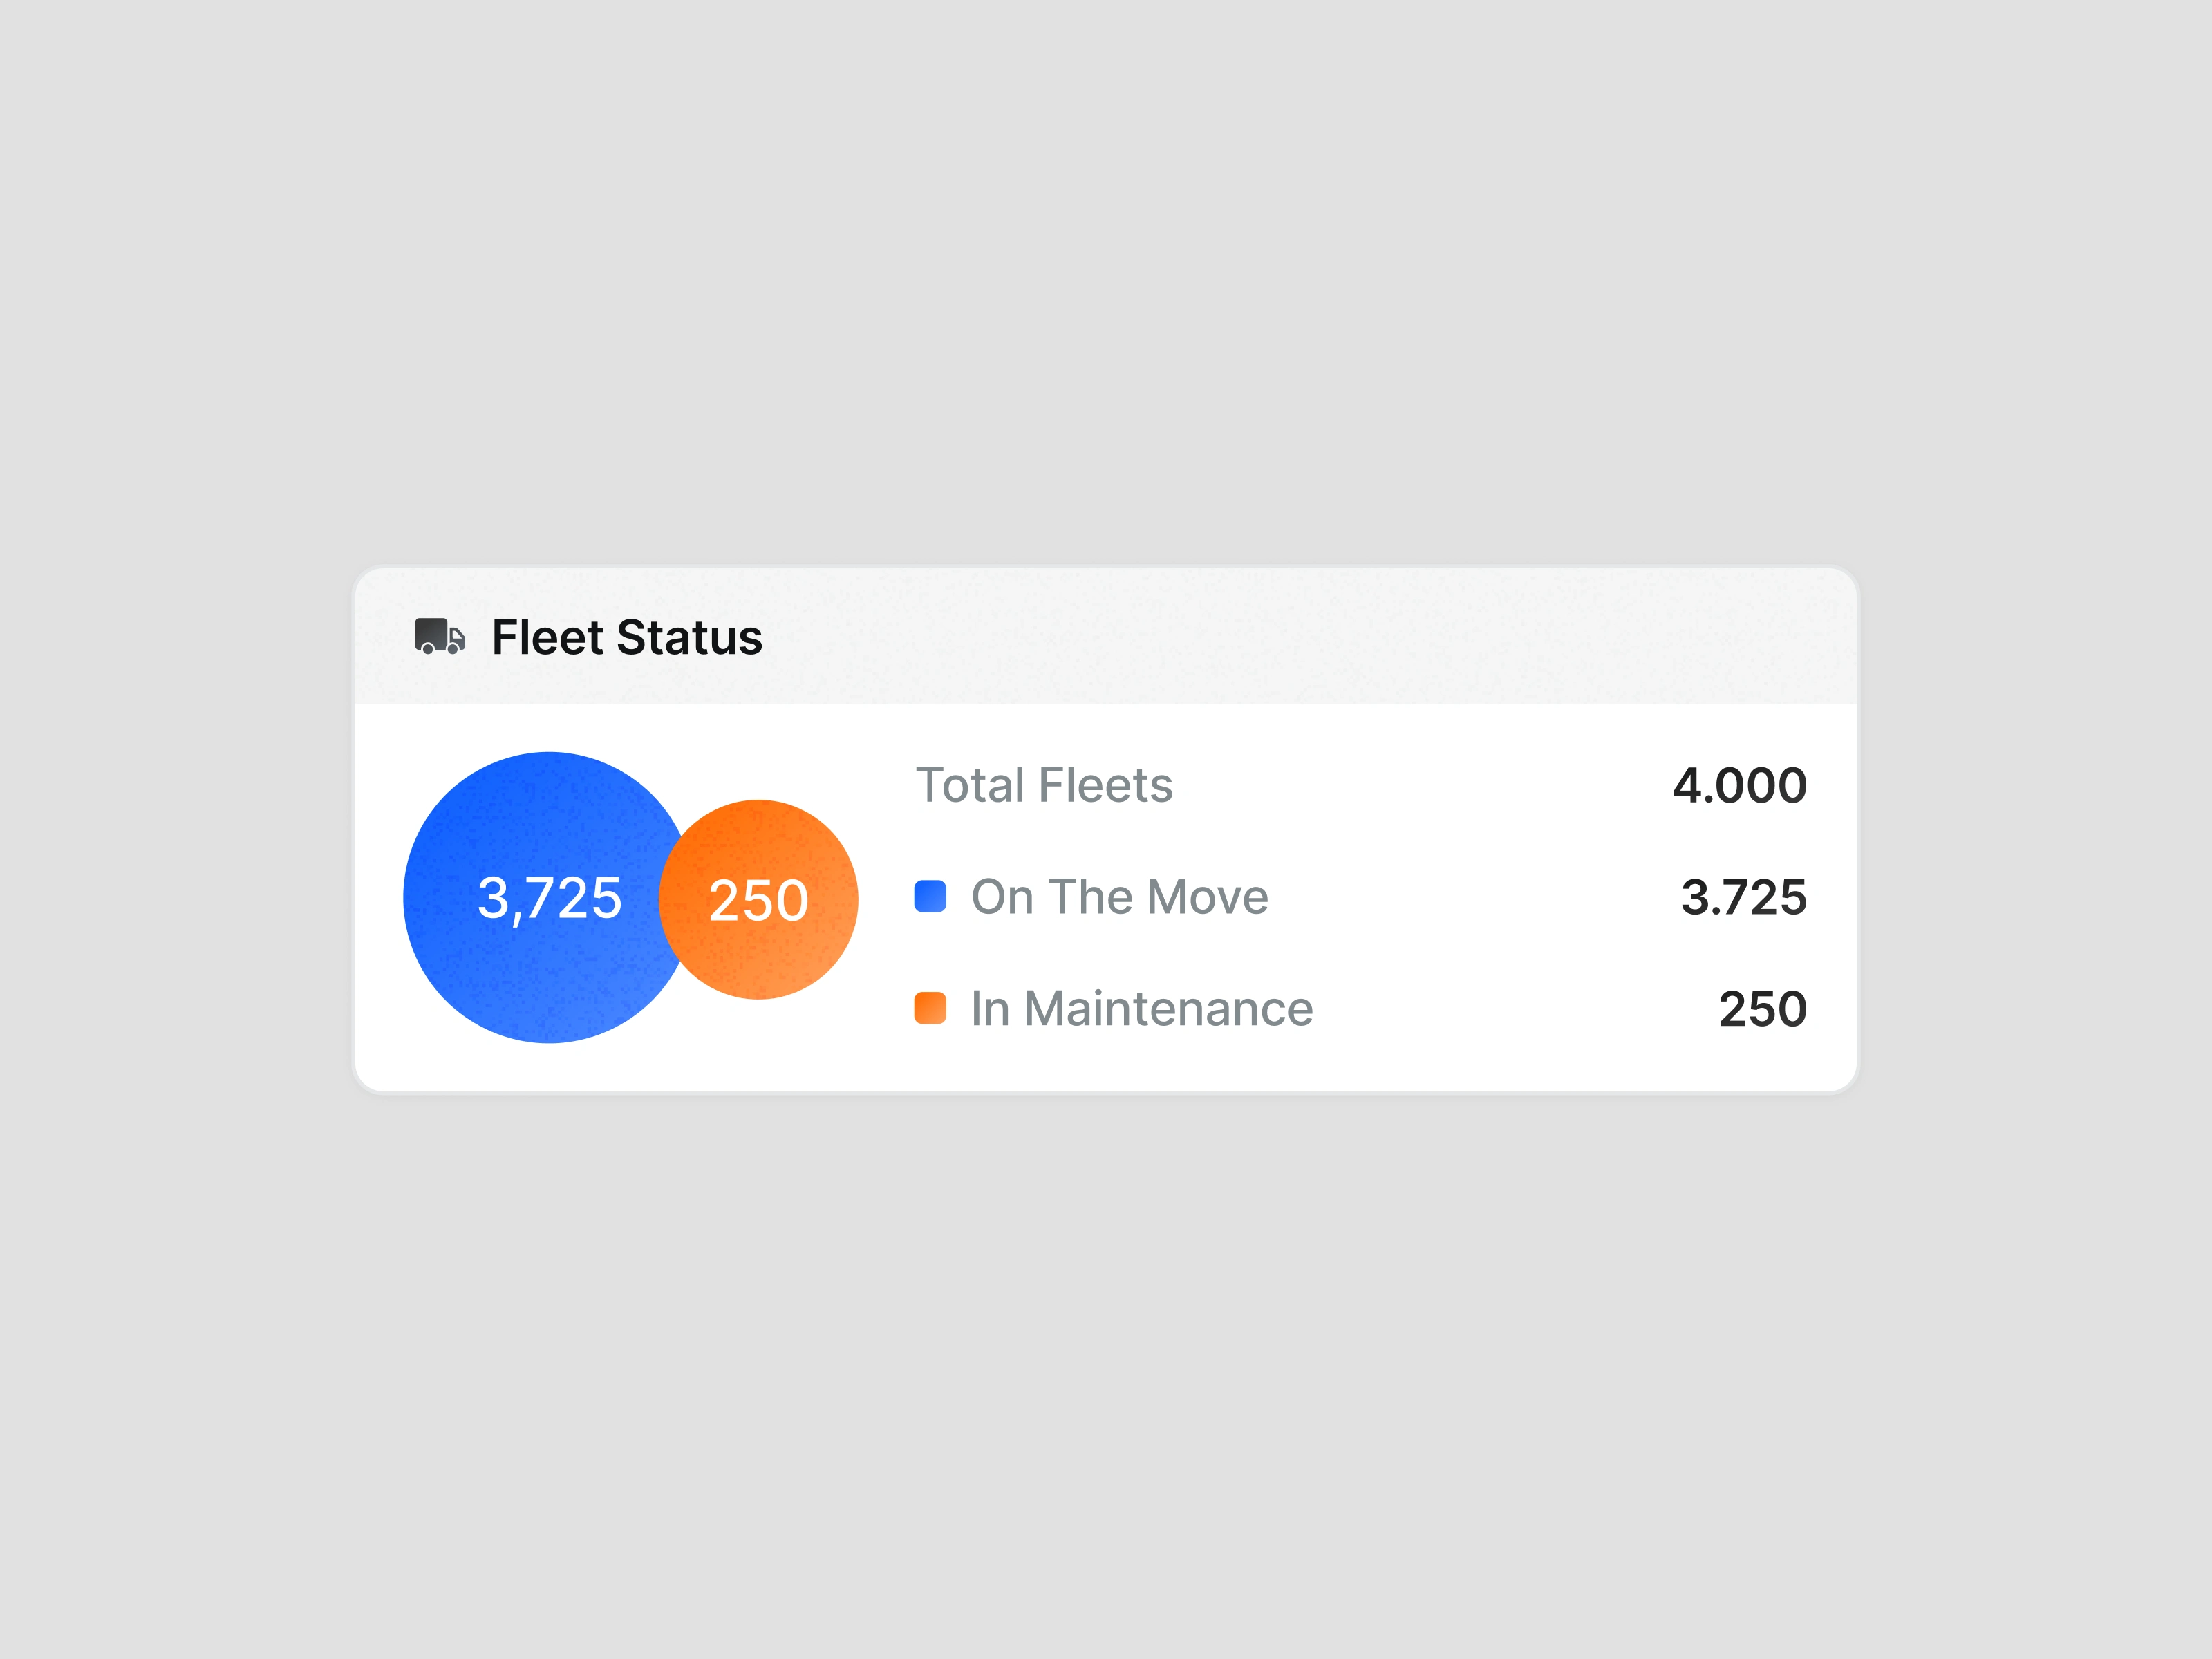Image resolution: width=2212 pixels, height=1659 pixels.
Task: Click the blank gap between In Maintenance and 250
Action: (1510, 1009)
